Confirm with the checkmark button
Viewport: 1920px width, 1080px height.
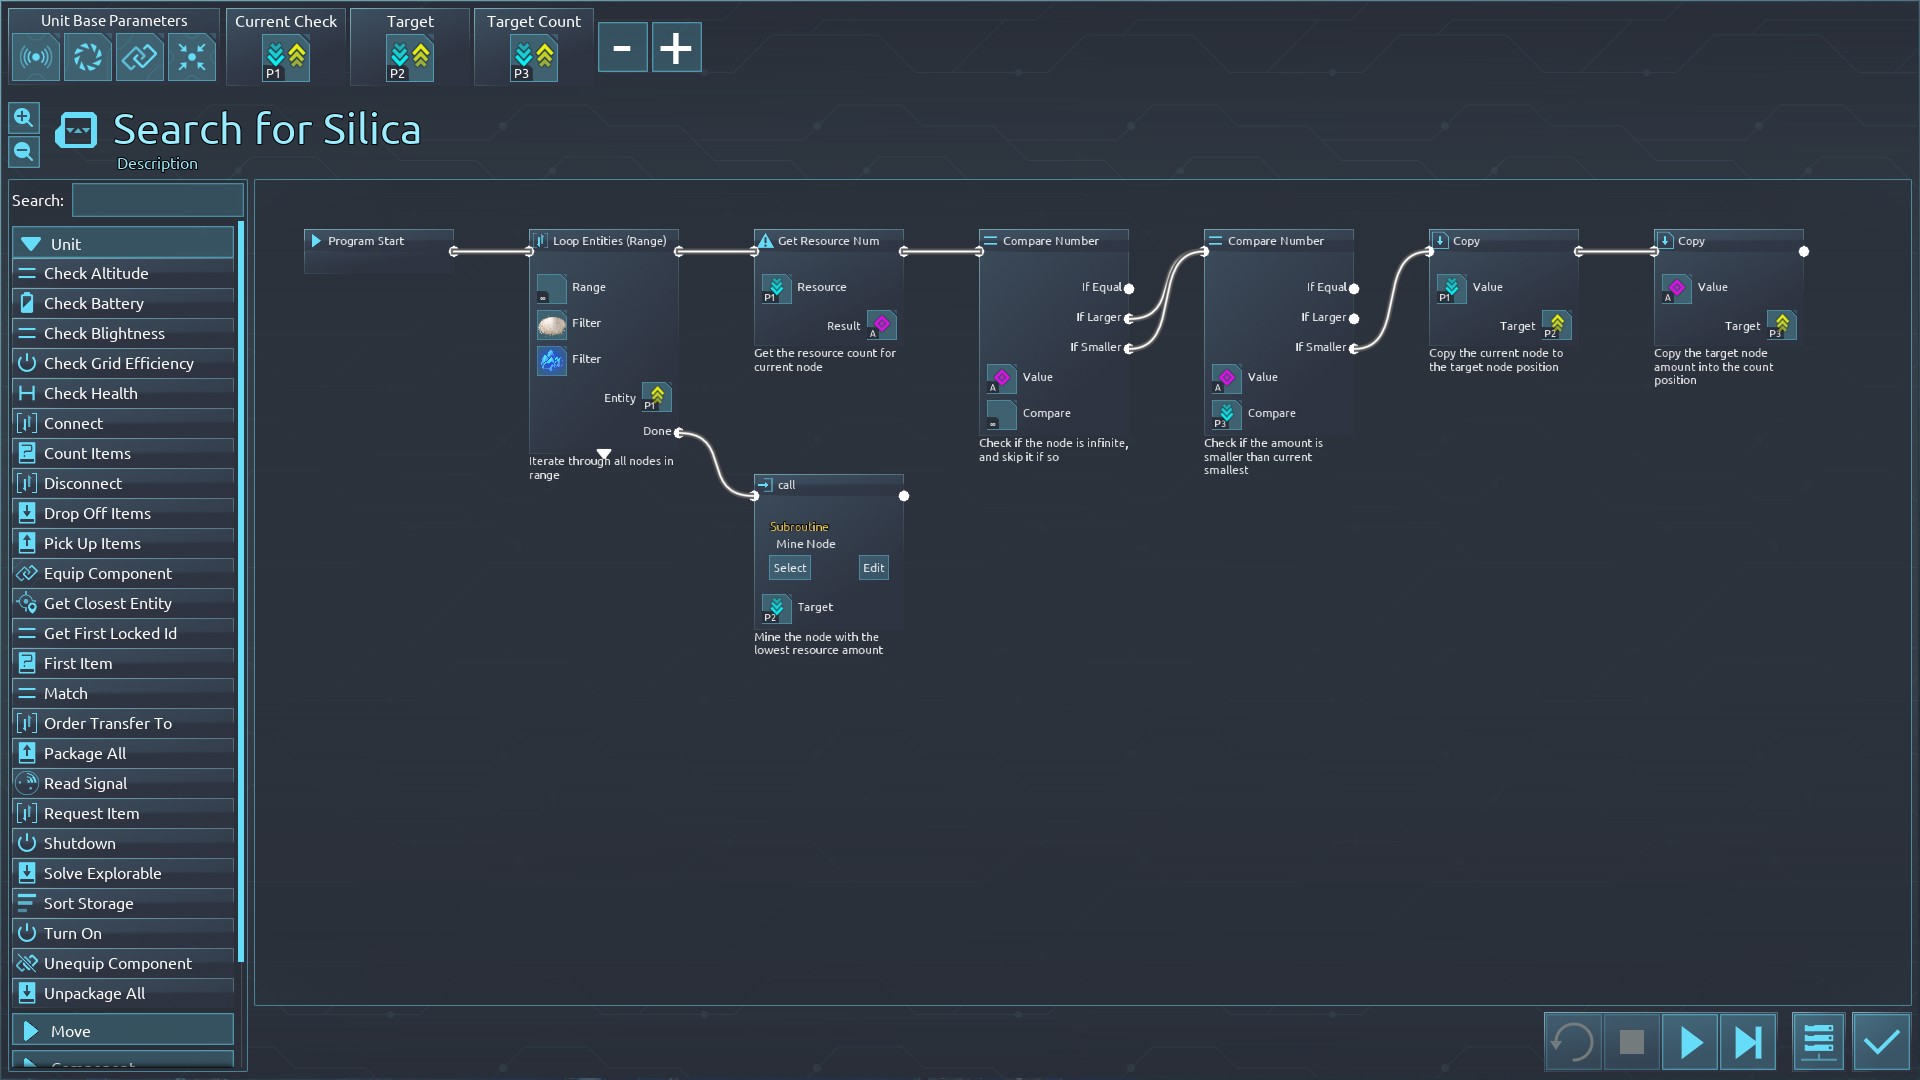1881,1042
